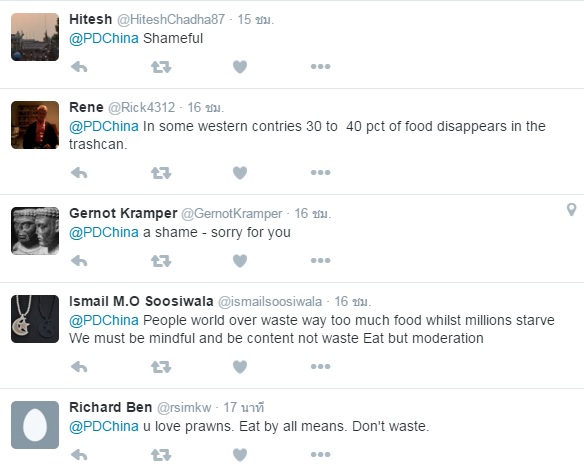584x474 pixels.
Task: Like Gernot Kramper's tweet
Action: point(240,261)
